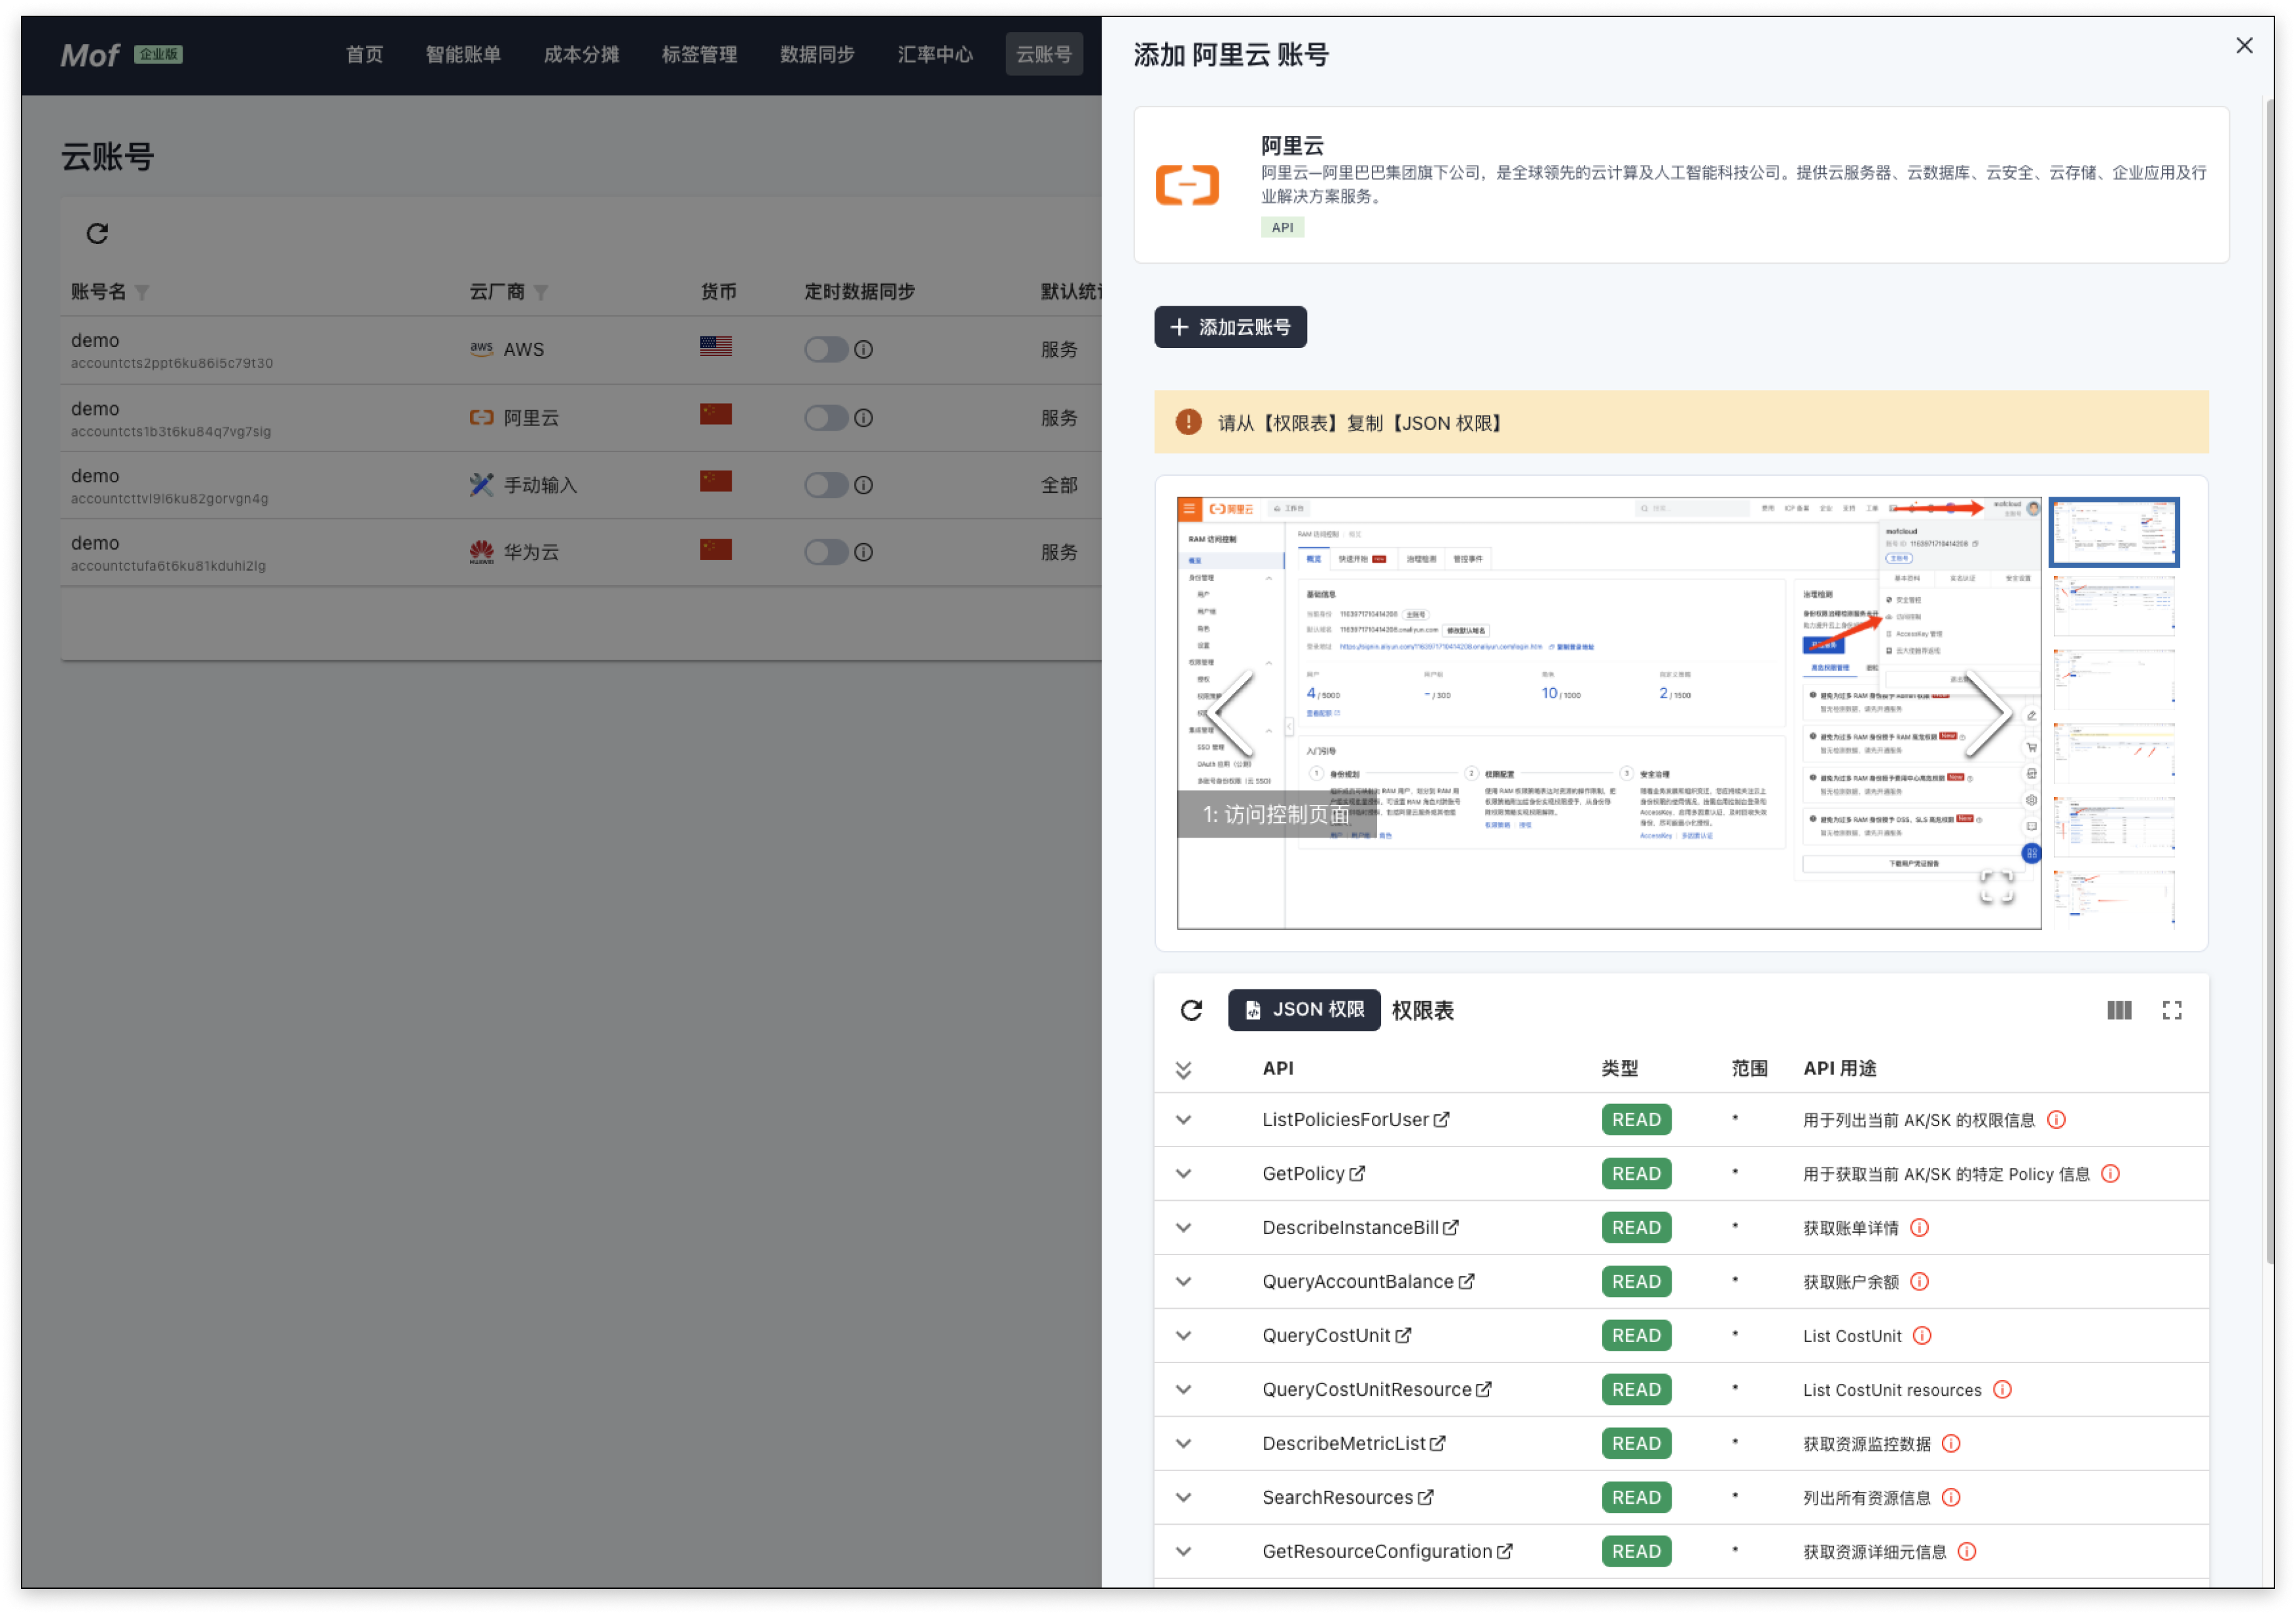Show info icon for 获取账户余额
Viewport: 2296px width, 1615px height.
(x=1919, y=1282)
